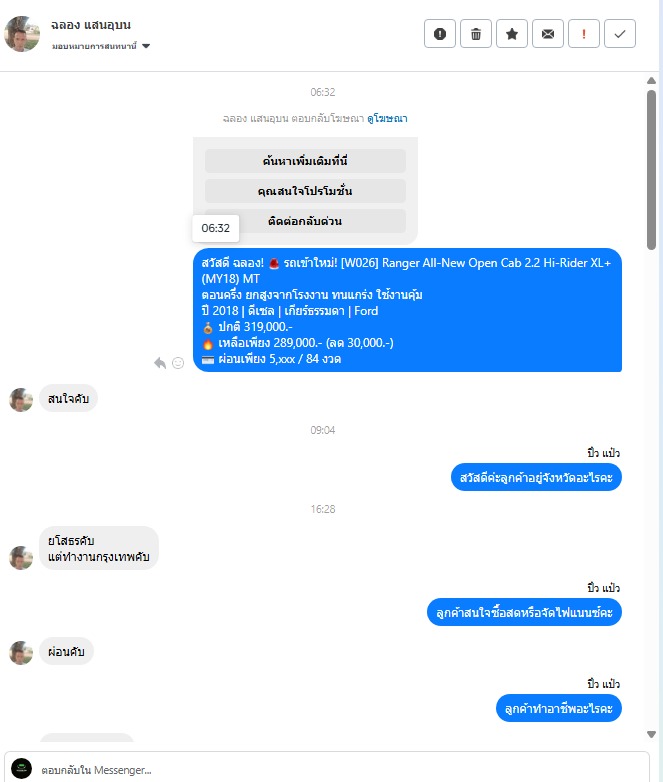Image resolution: width=663 pixels, height=782 pixels.
Task: Choose คุณสนใจโปรโมชั่น quick reply button
Action: click(305, 191)
